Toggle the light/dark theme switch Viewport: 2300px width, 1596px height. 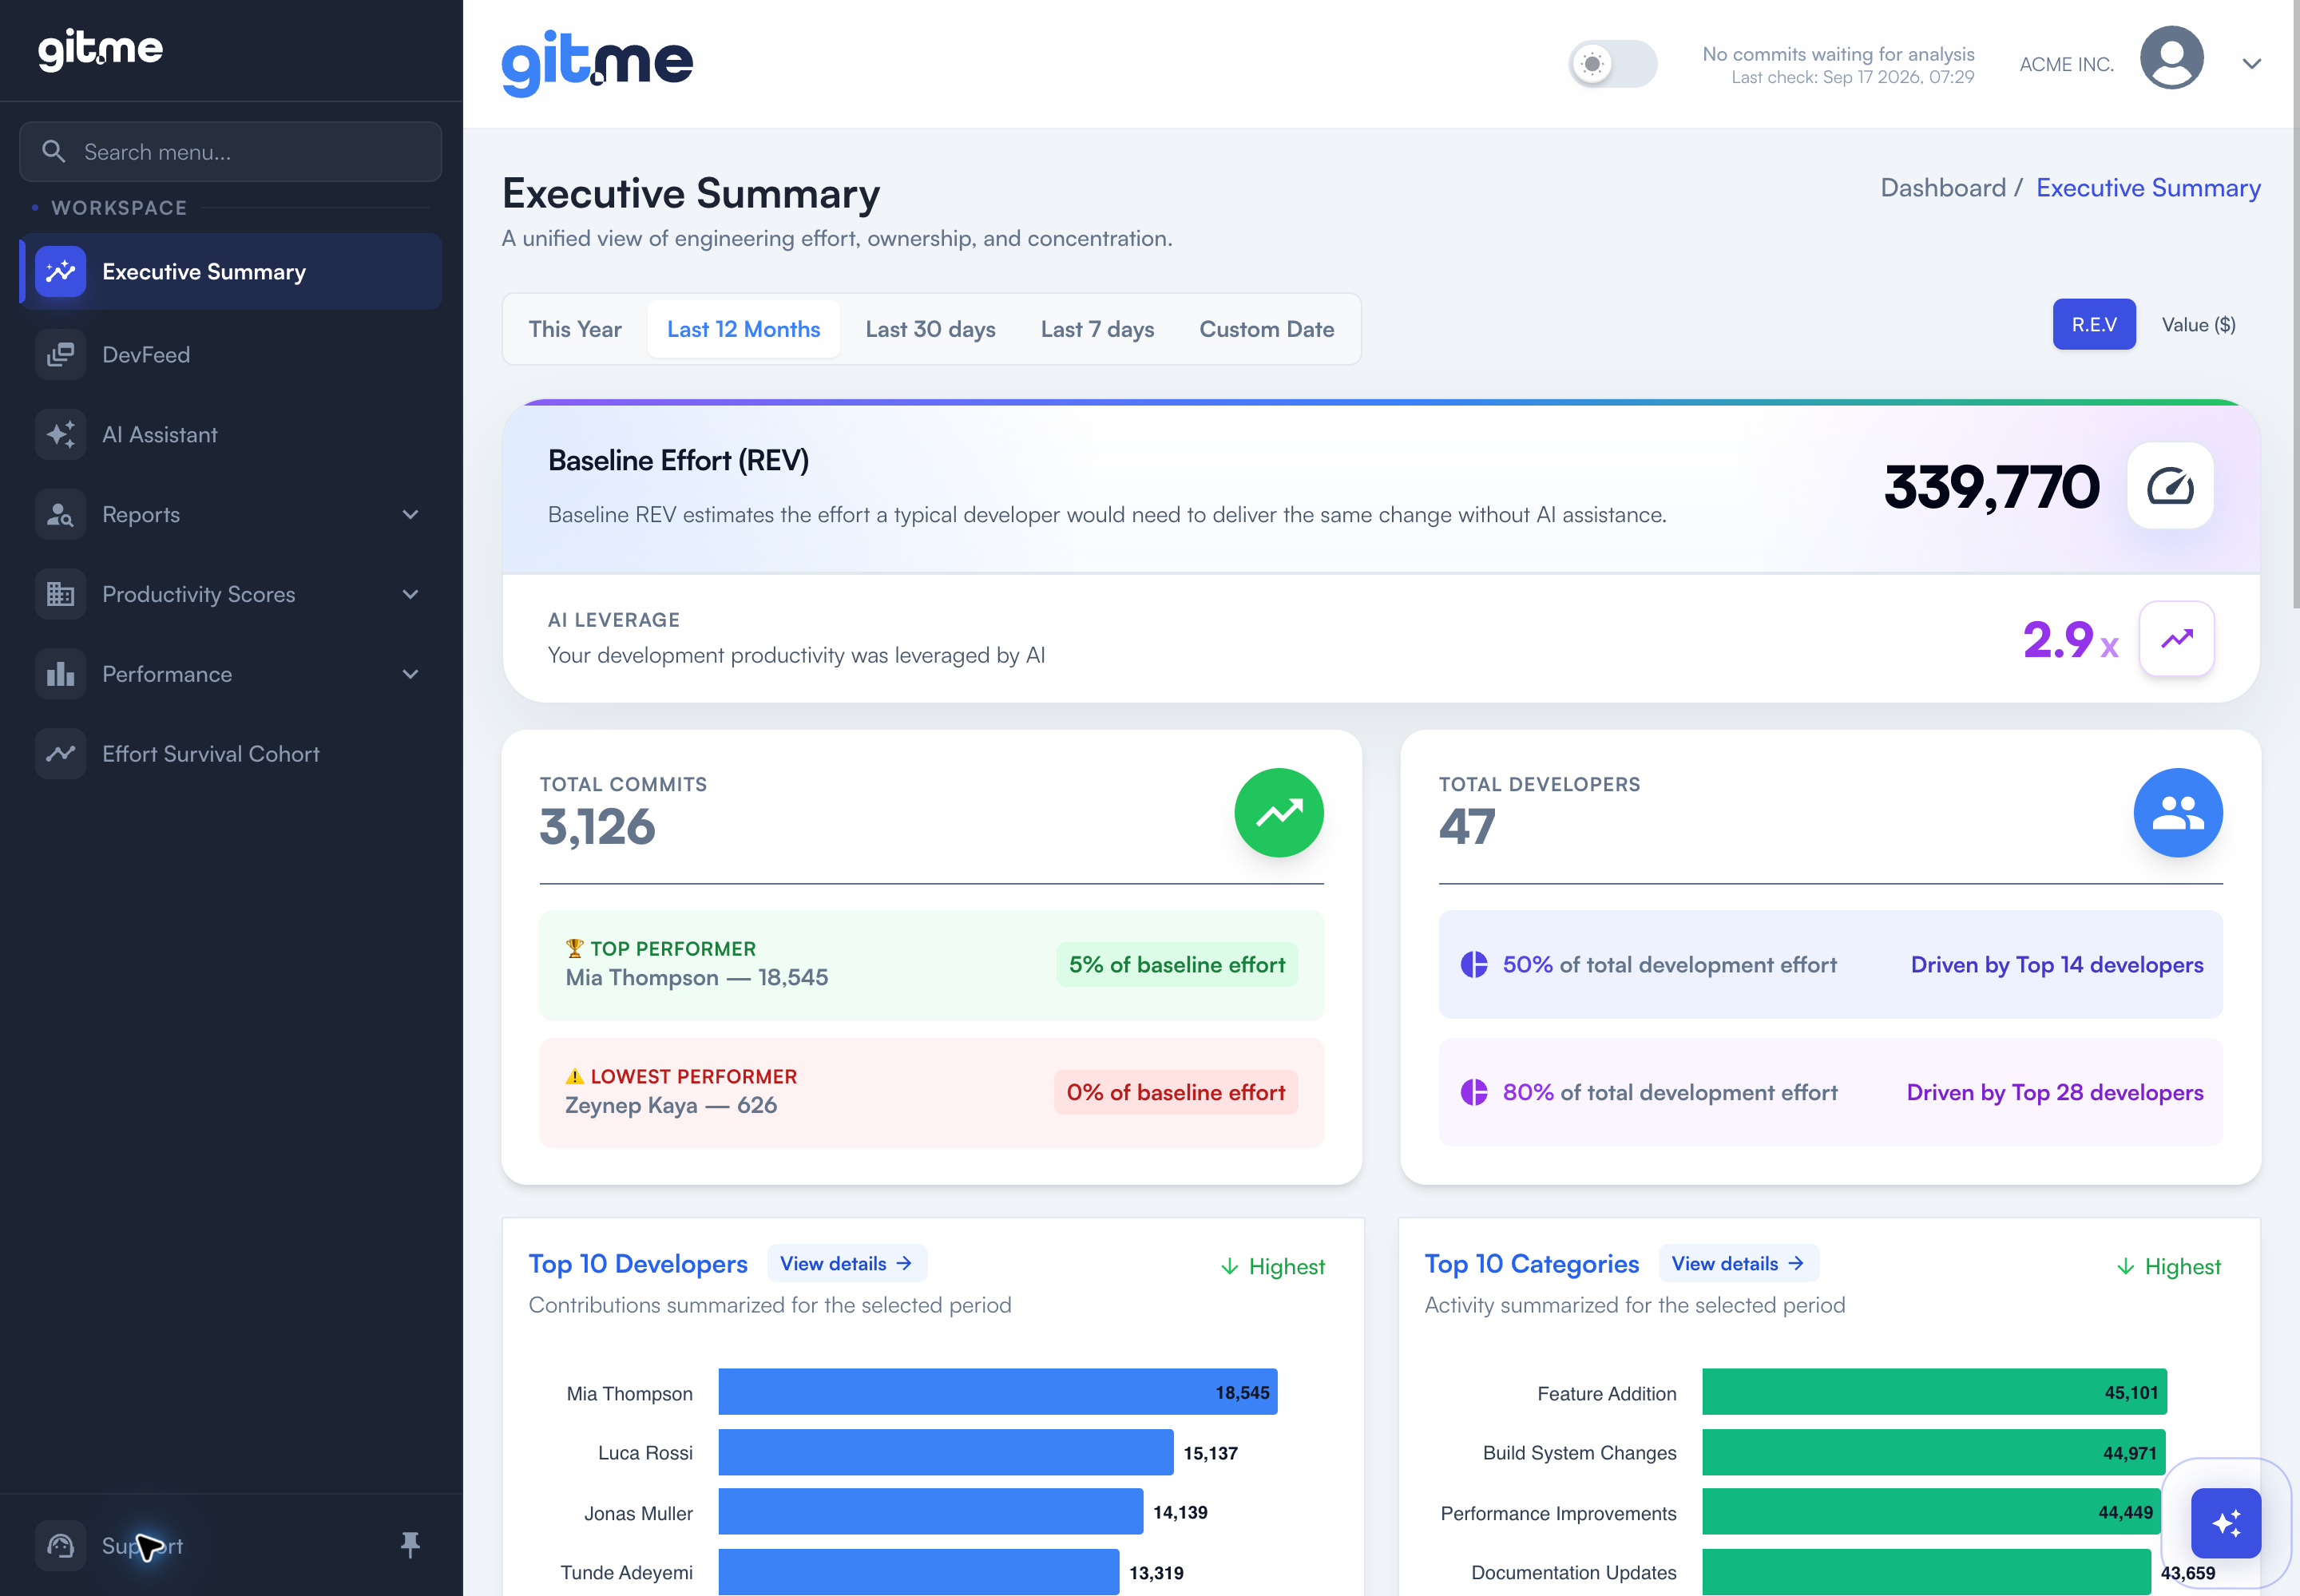coord(1613,64)
